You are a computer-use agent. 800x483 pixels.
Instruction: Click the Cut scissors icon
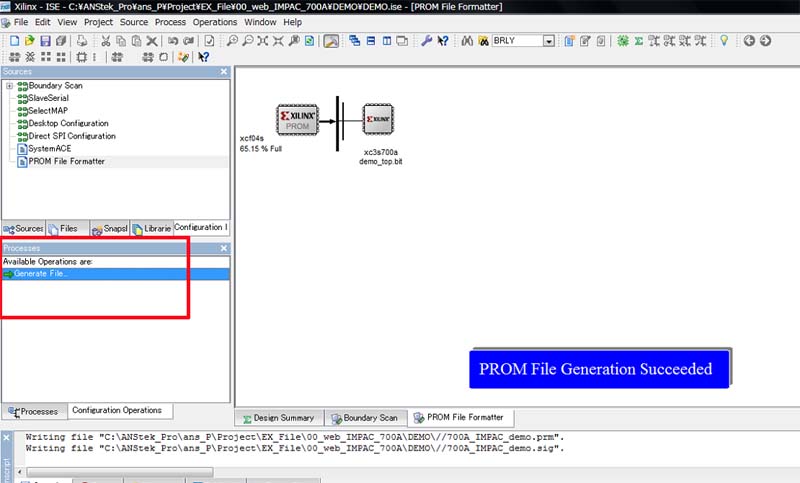106,41
